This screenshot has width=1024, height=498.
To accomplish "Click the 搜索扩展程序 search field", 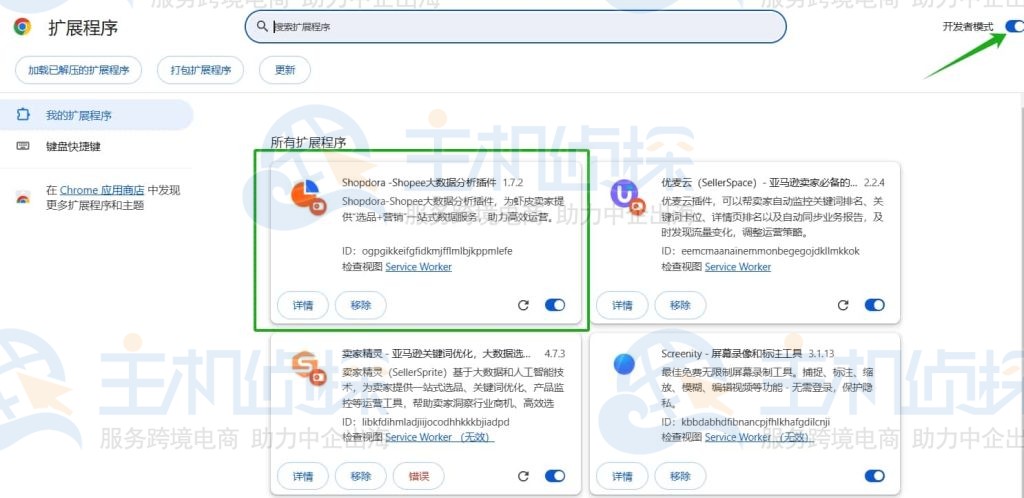I will point(515,27).
